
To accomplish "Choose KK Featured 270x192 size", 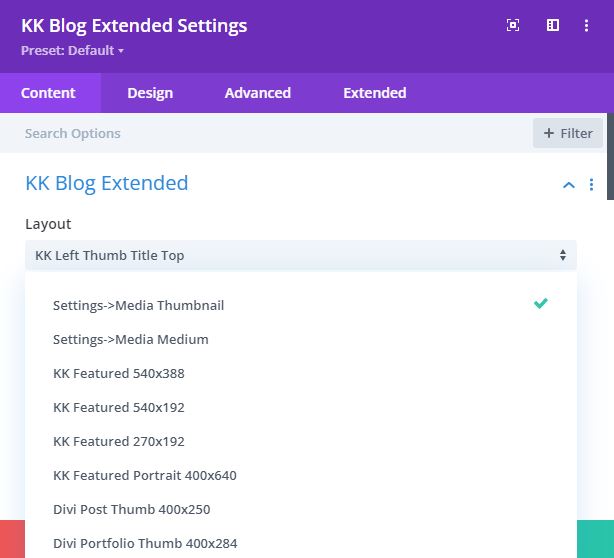I will coord(301,442).
